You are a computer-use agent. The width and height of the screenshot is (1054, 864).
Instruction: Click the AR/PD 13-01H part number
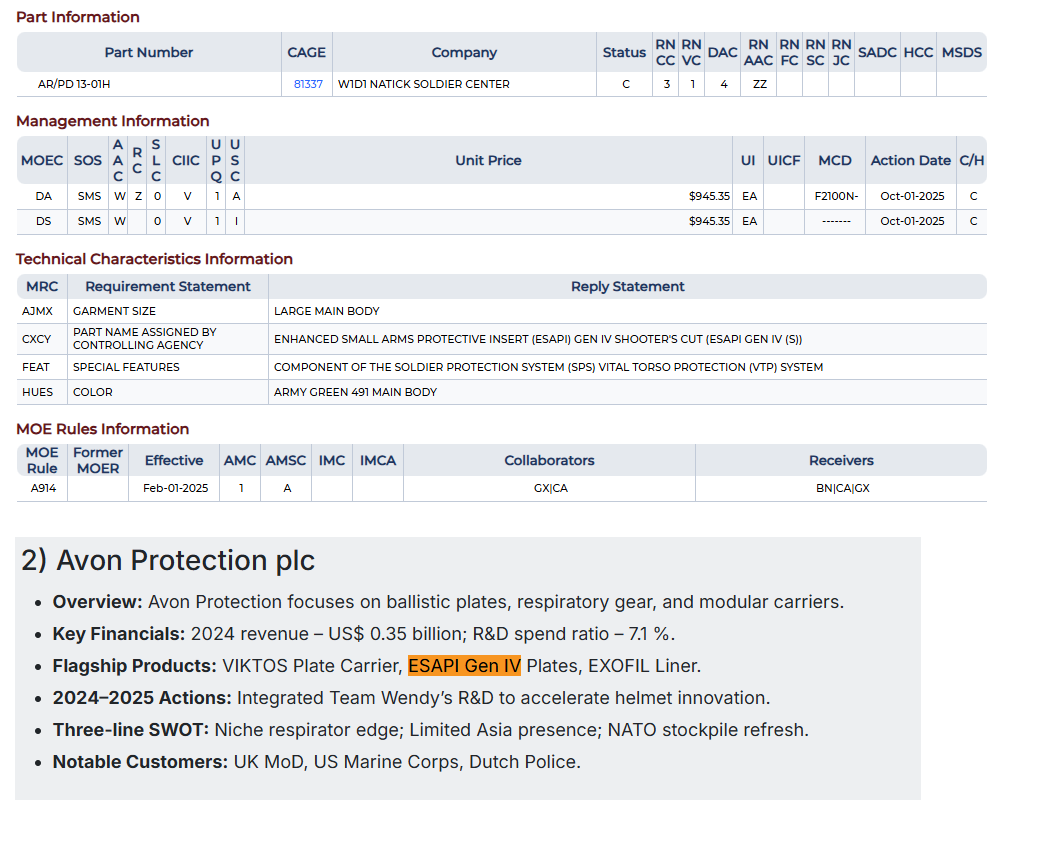tap(74, 84)
